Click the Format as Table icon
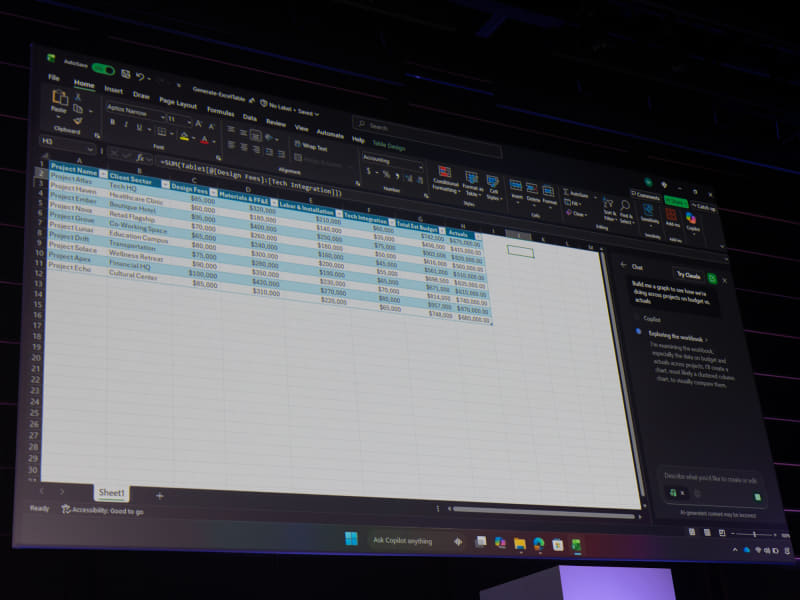This screenshot has height=600, width=800. tap(471, 183)
